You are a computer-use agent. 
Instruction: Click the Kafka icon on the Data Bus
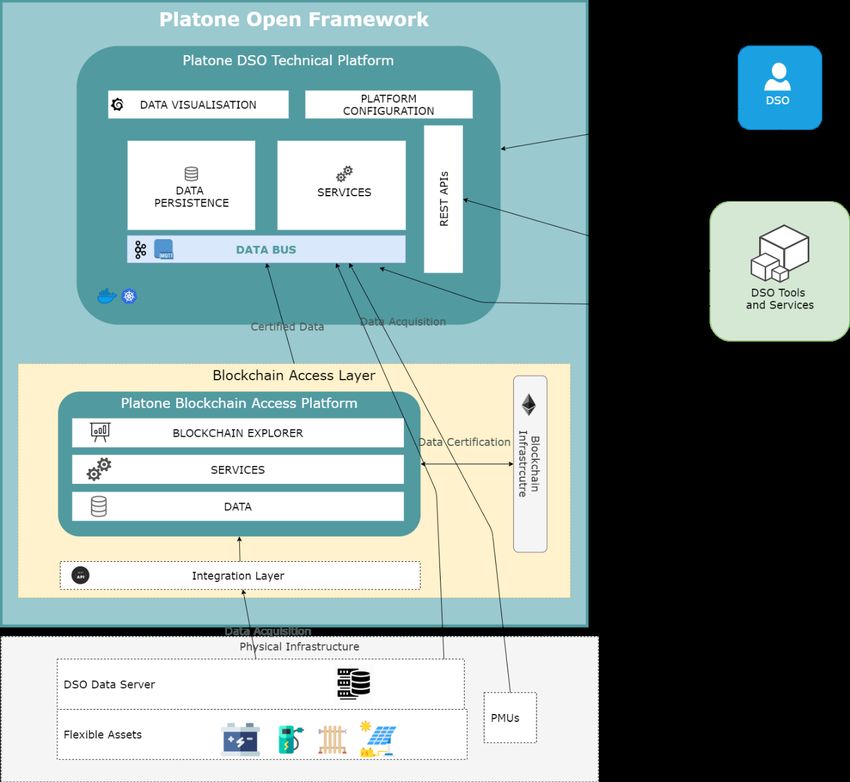coord(140,250)
